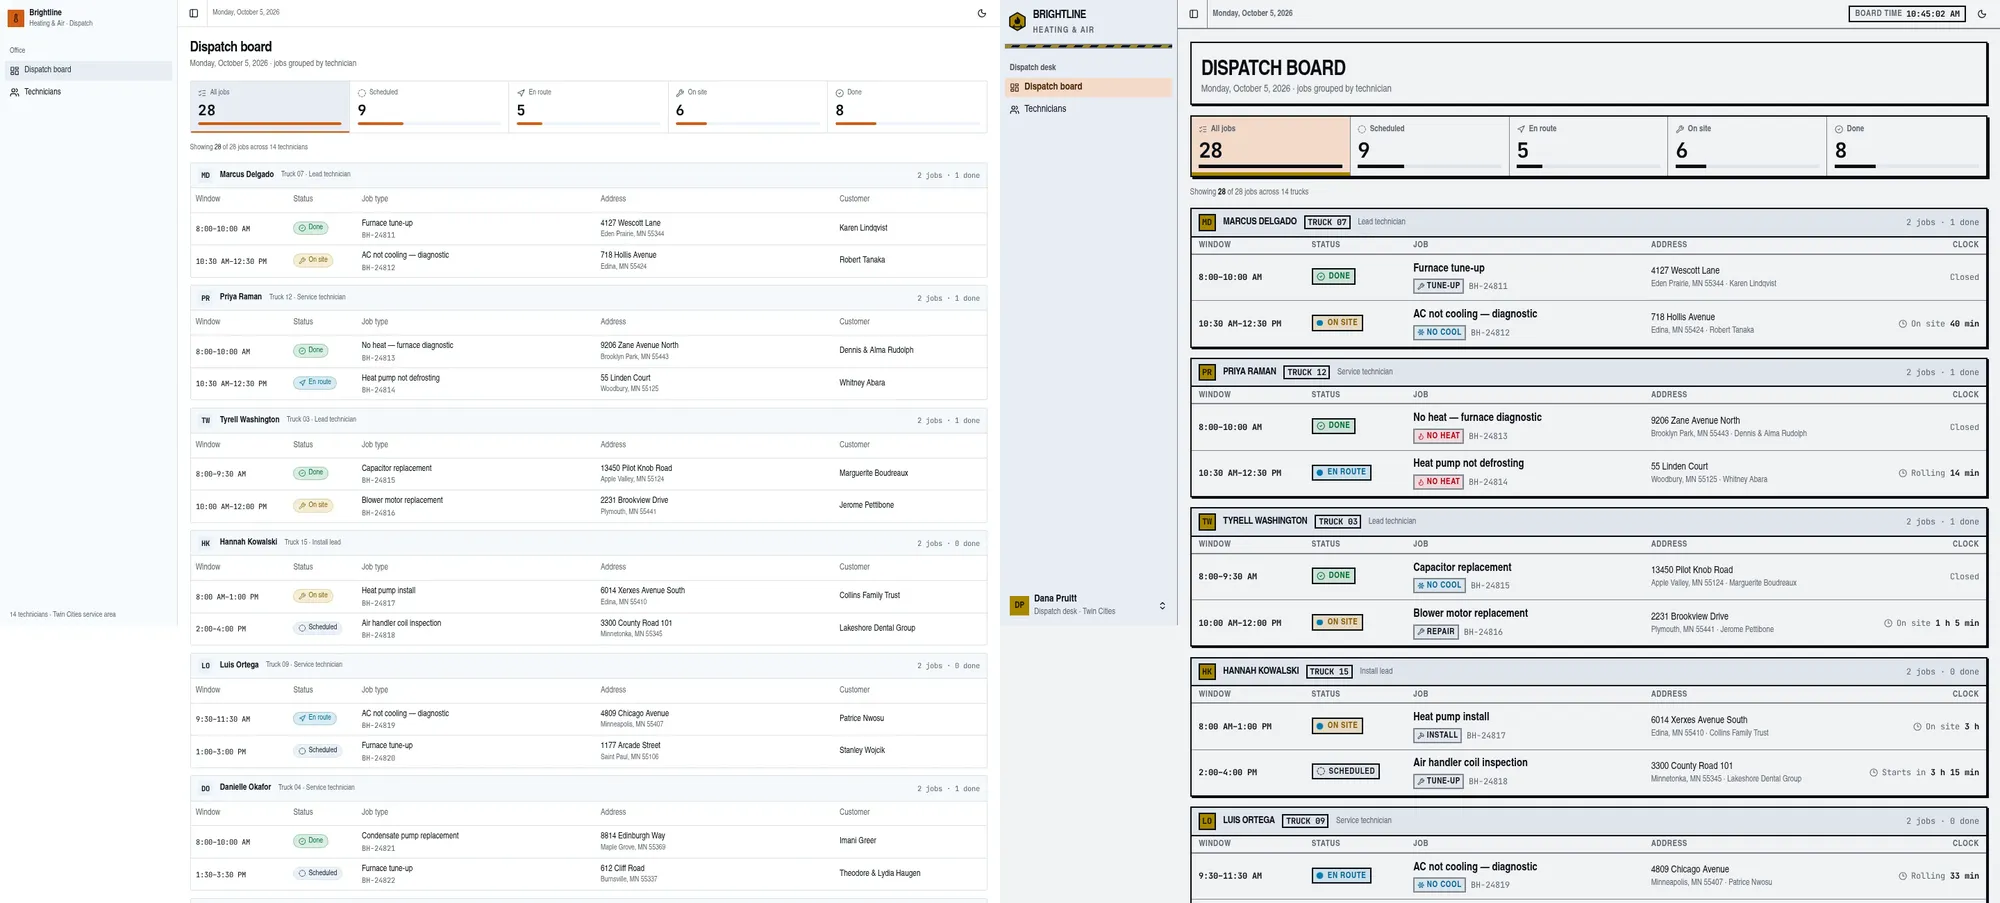Click the bold EN ROUTE badge for Heat pump not defrosting
Viewport: 2000px width, 903px height.
tap(1341, 472)
